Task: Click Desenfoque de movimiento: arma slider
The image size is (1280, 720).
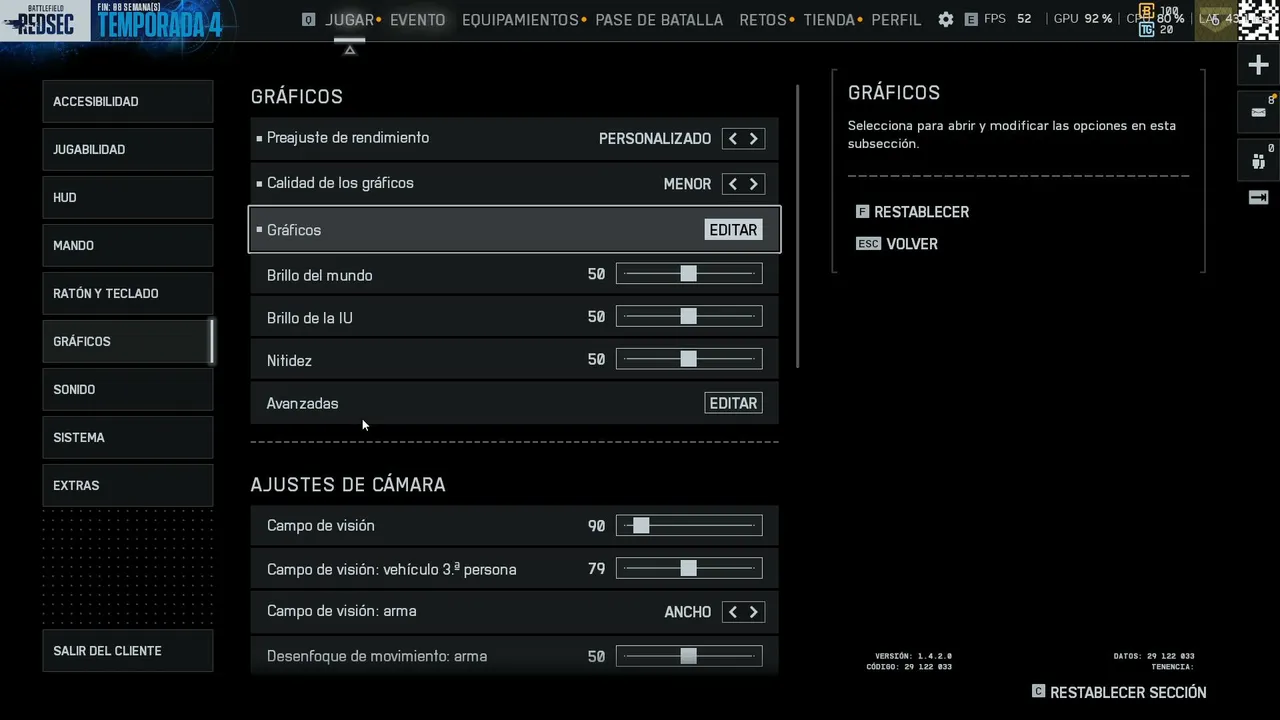Action: click(689, 656)
